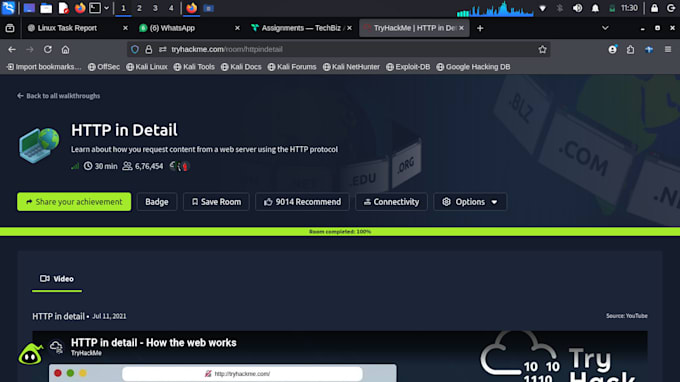Launch the text editor panel icon

63,8
